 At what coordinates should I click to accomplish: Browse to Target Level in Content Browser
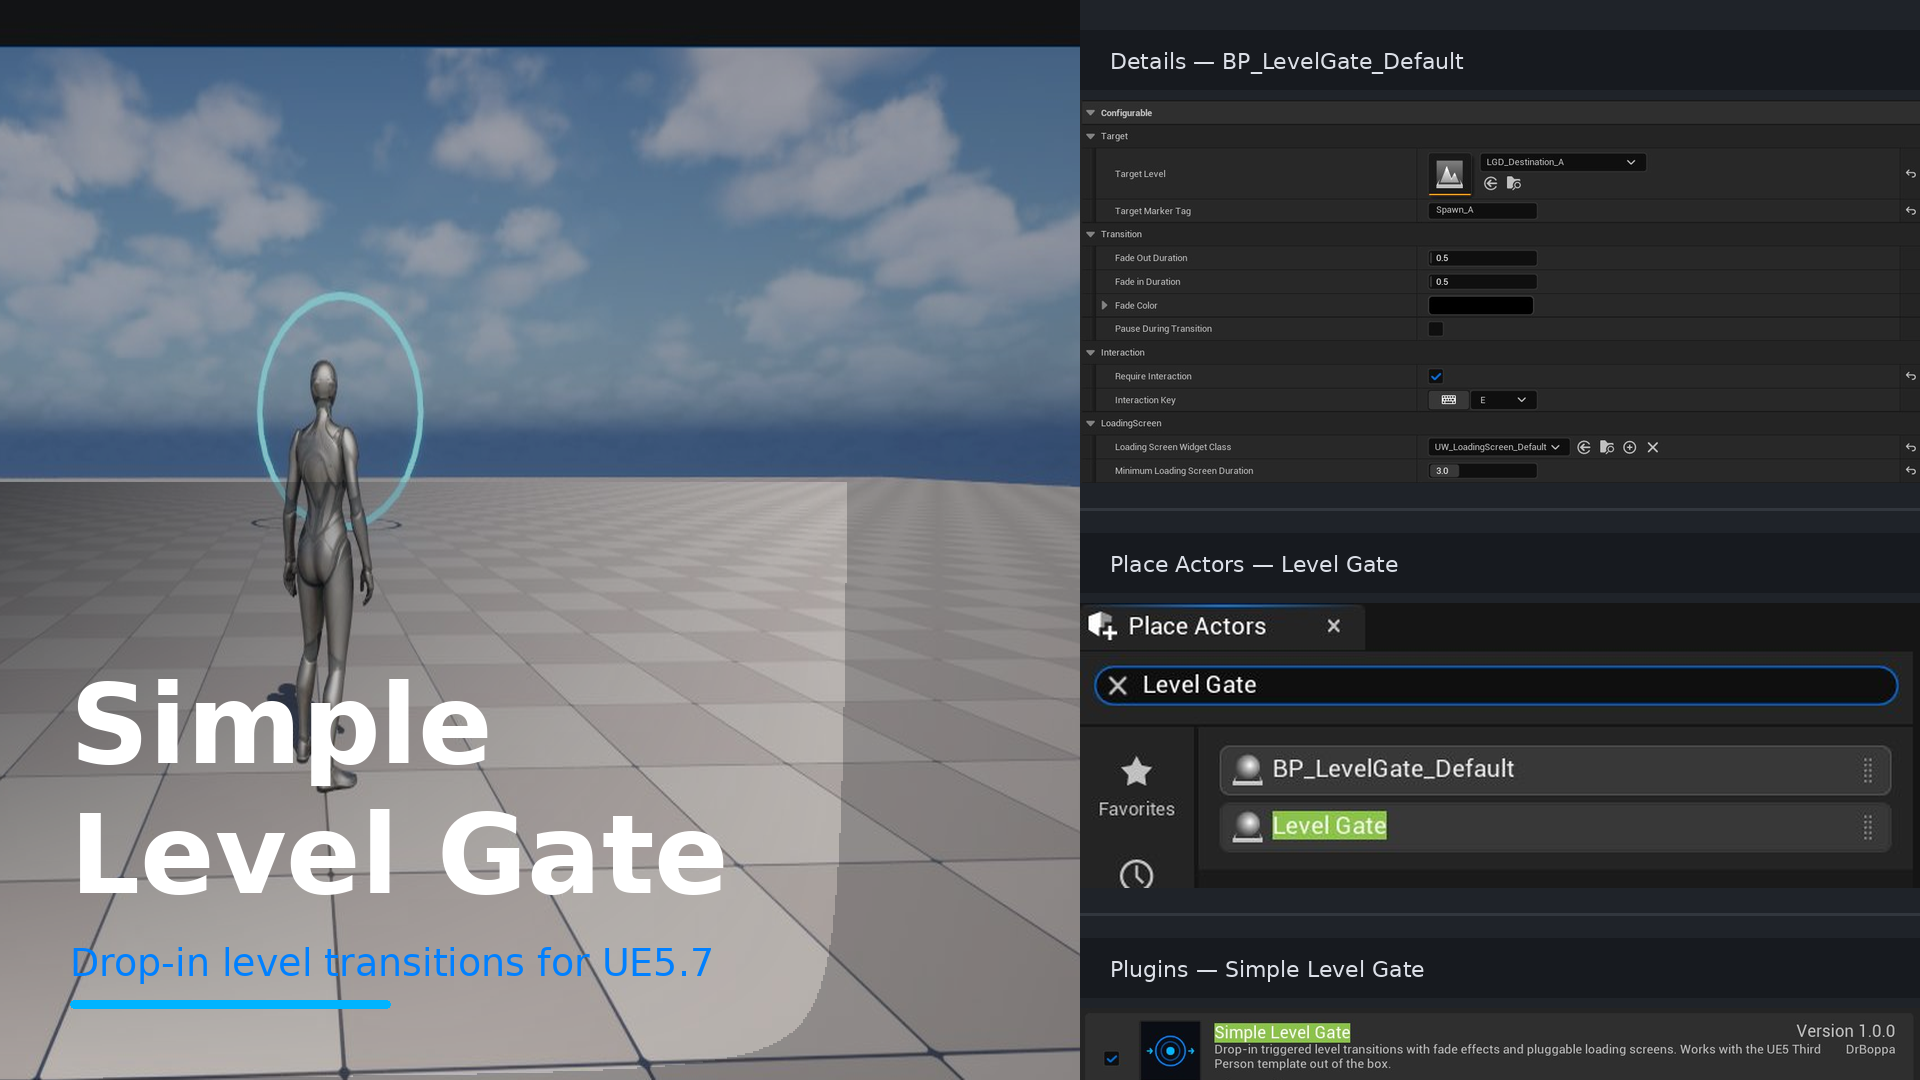(1514, 183)
